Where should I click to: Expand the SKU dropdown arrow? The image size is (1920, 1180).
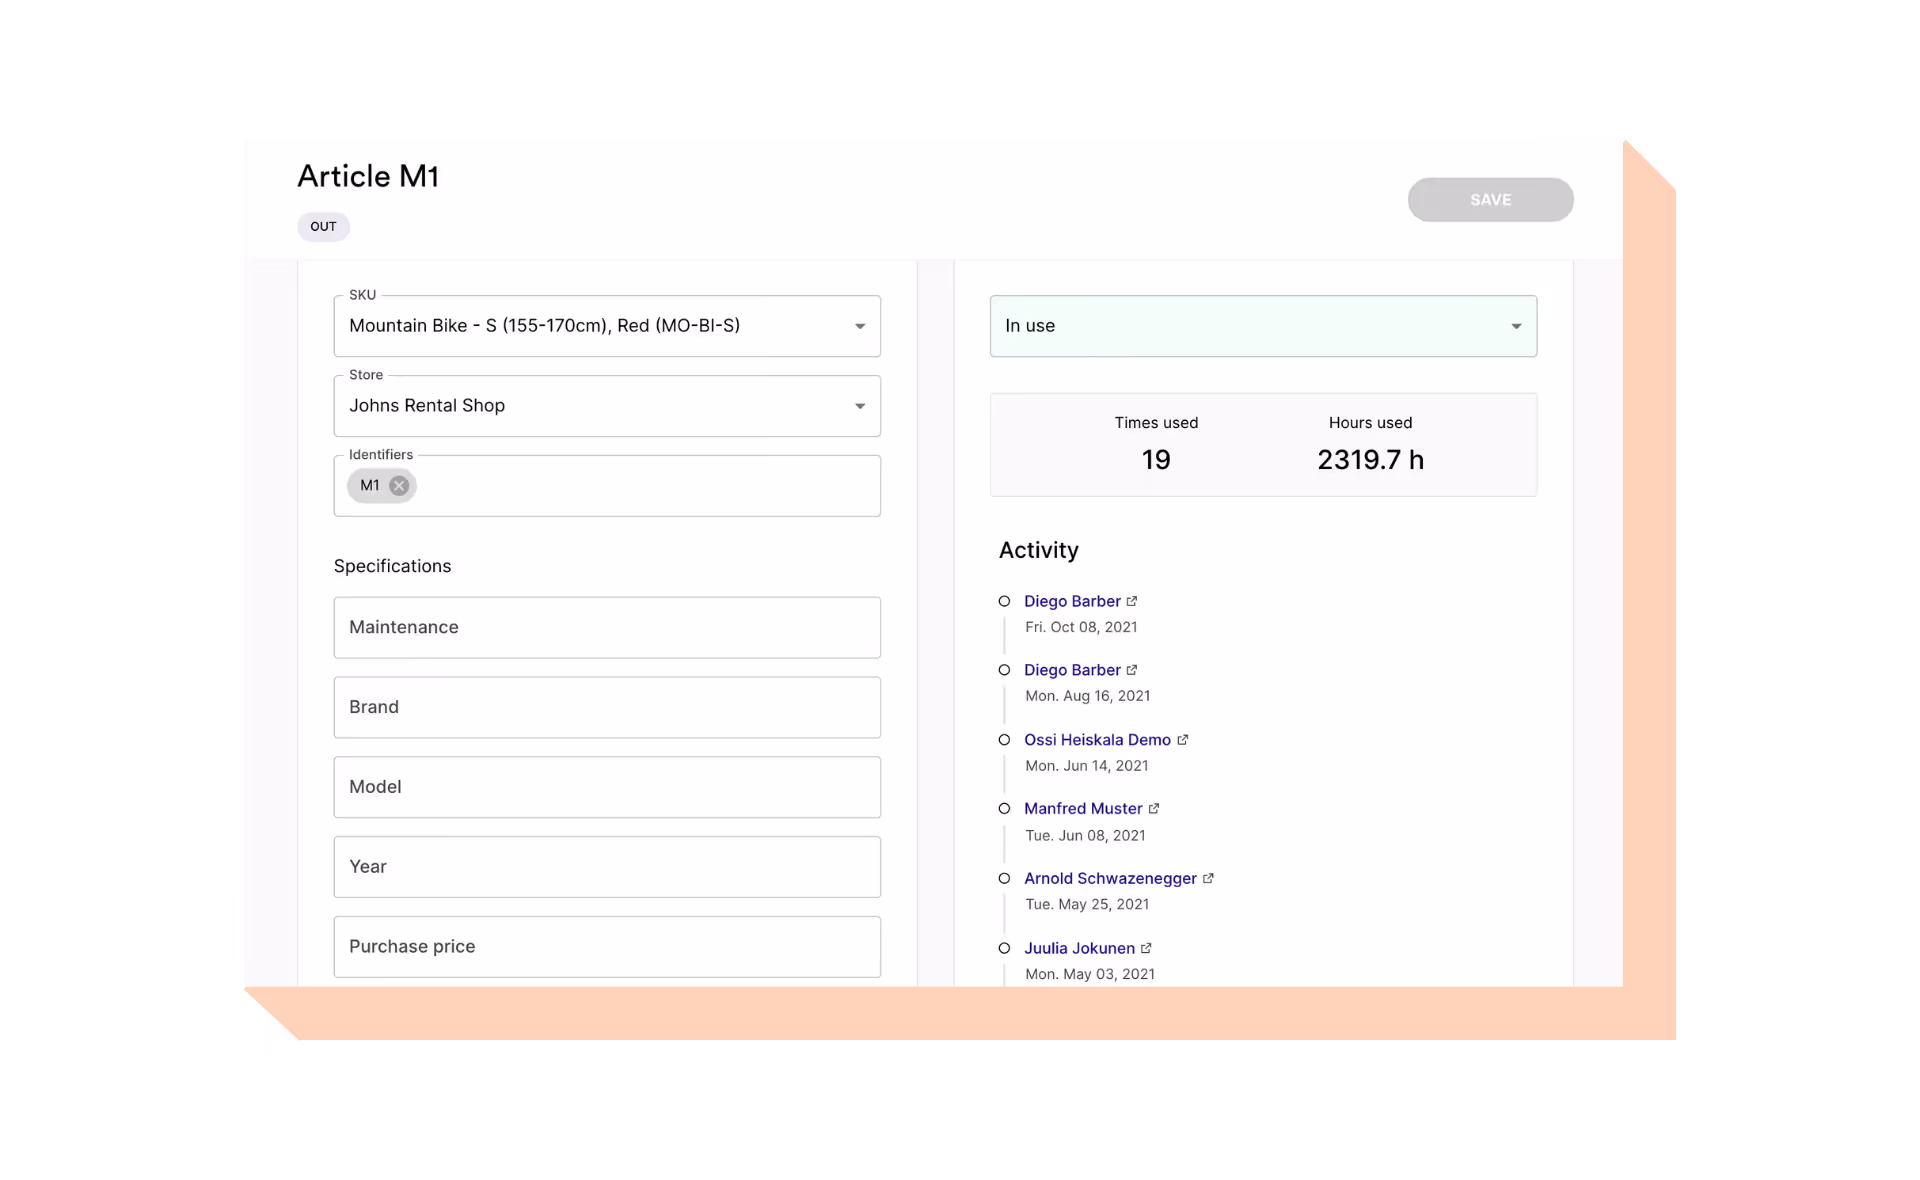point(859,327)
